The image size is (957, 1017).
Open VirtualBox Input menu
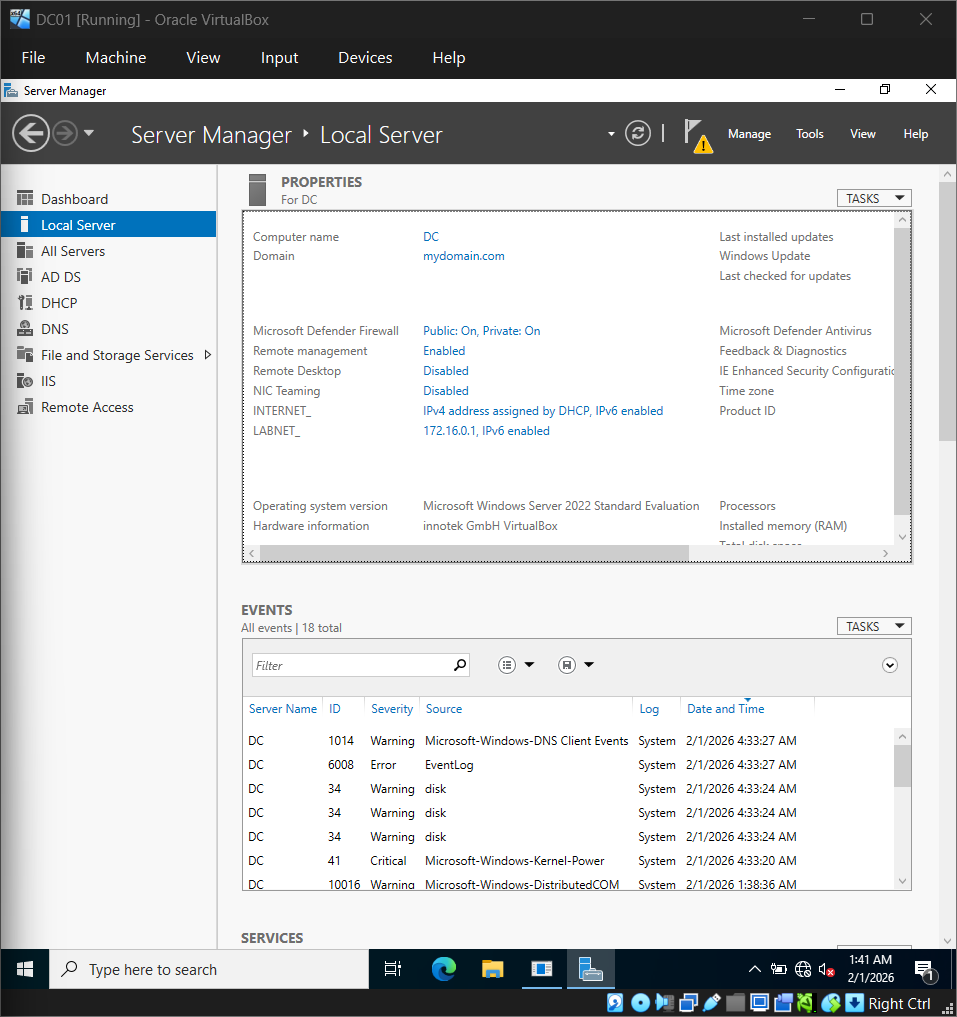point(279,58)
